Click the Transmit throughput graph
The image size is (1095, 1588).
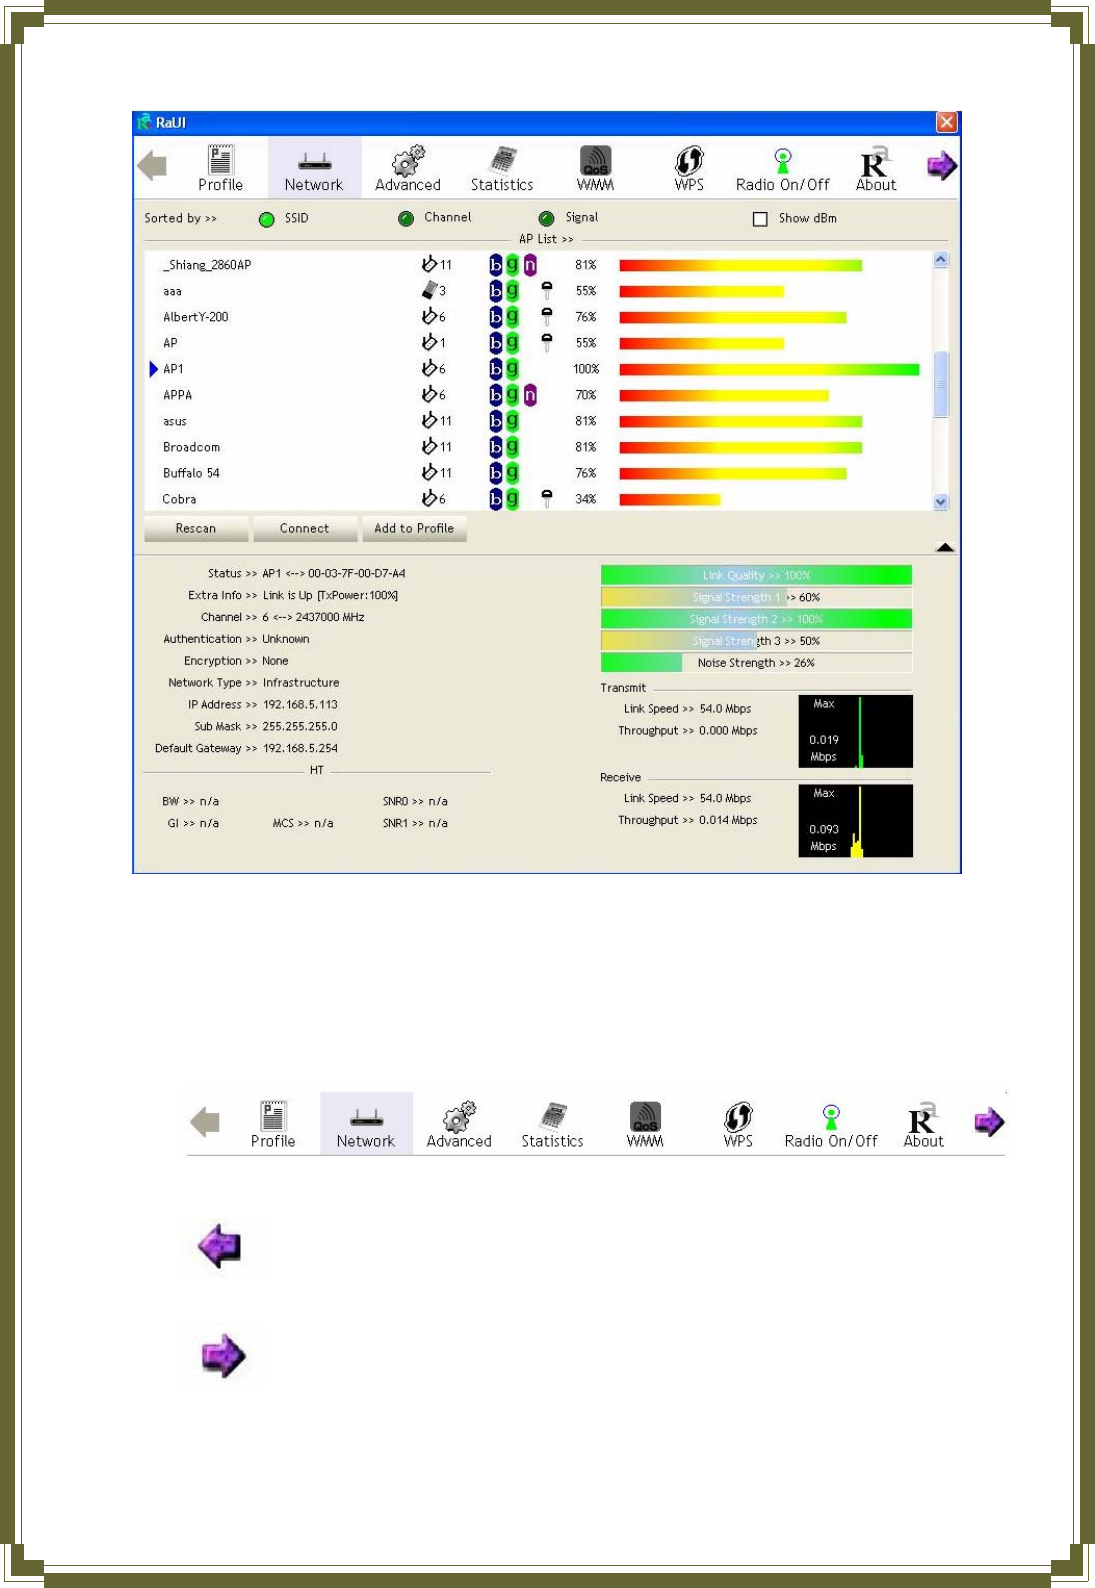855,731
